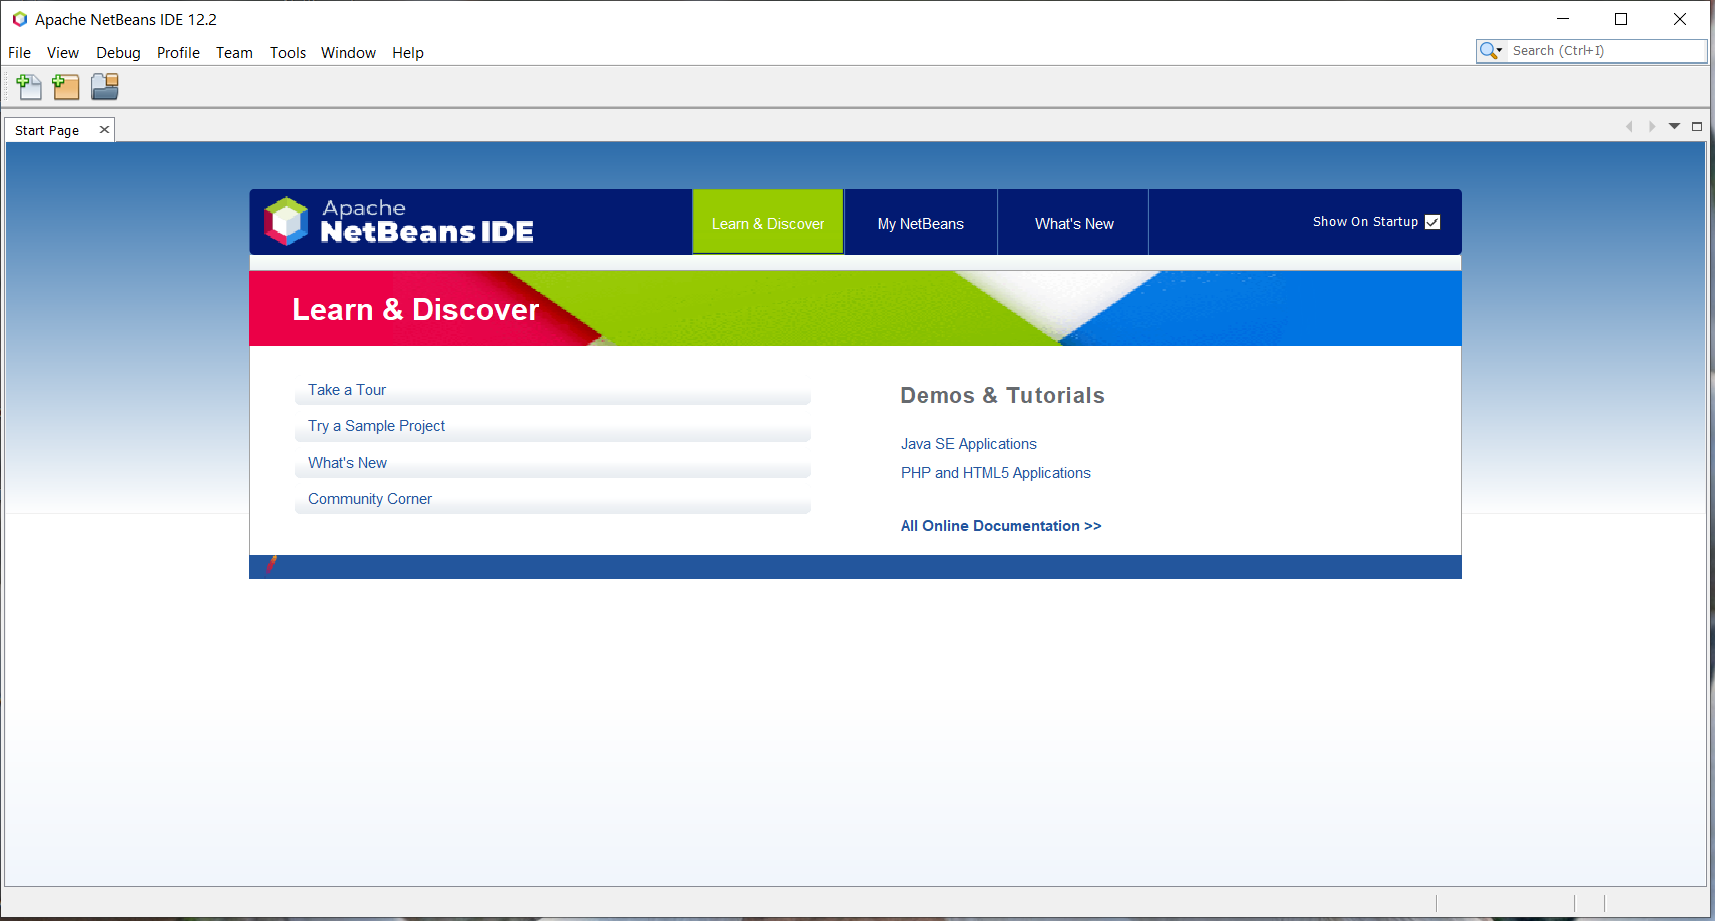The width and height of the screenshot is (1715, 921).
Task: Open the Team menu
Action: point(234,53)
